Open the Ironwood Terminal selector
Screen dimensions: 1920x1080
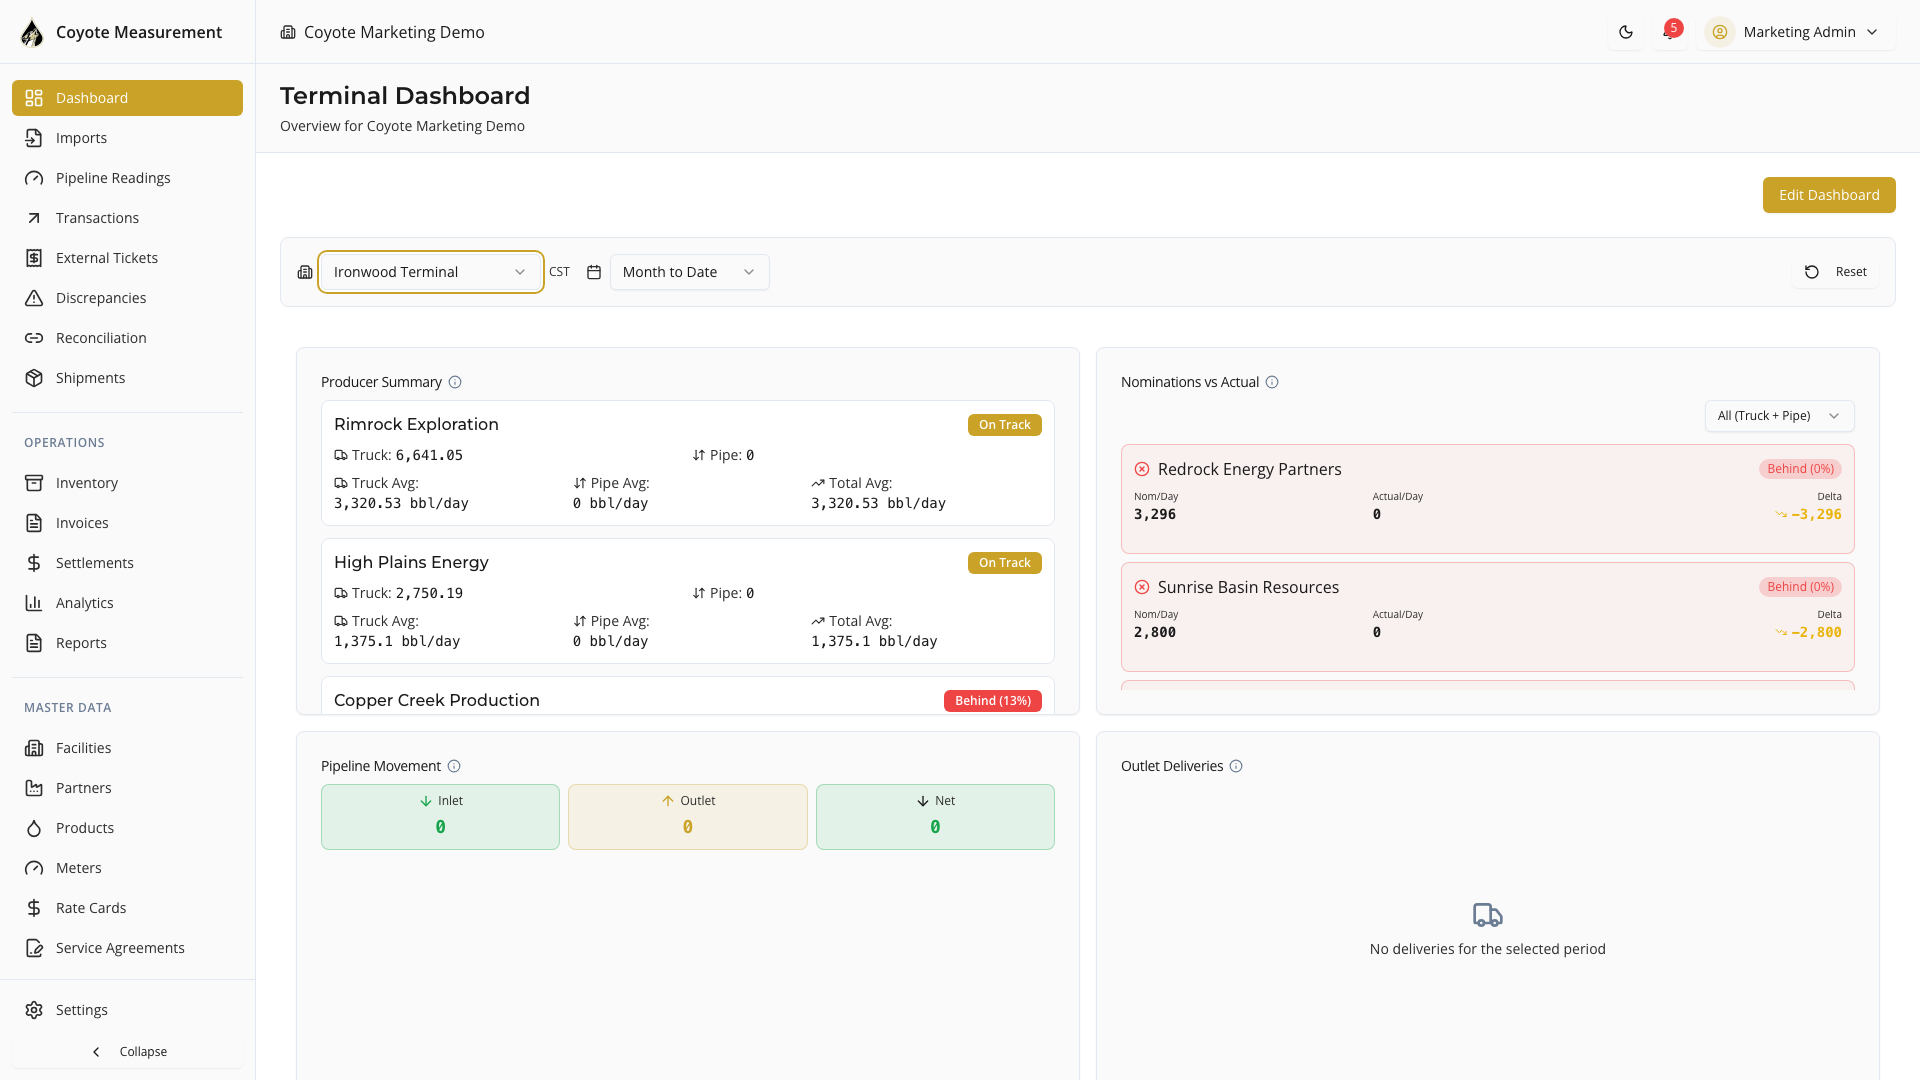click(430, 271)
